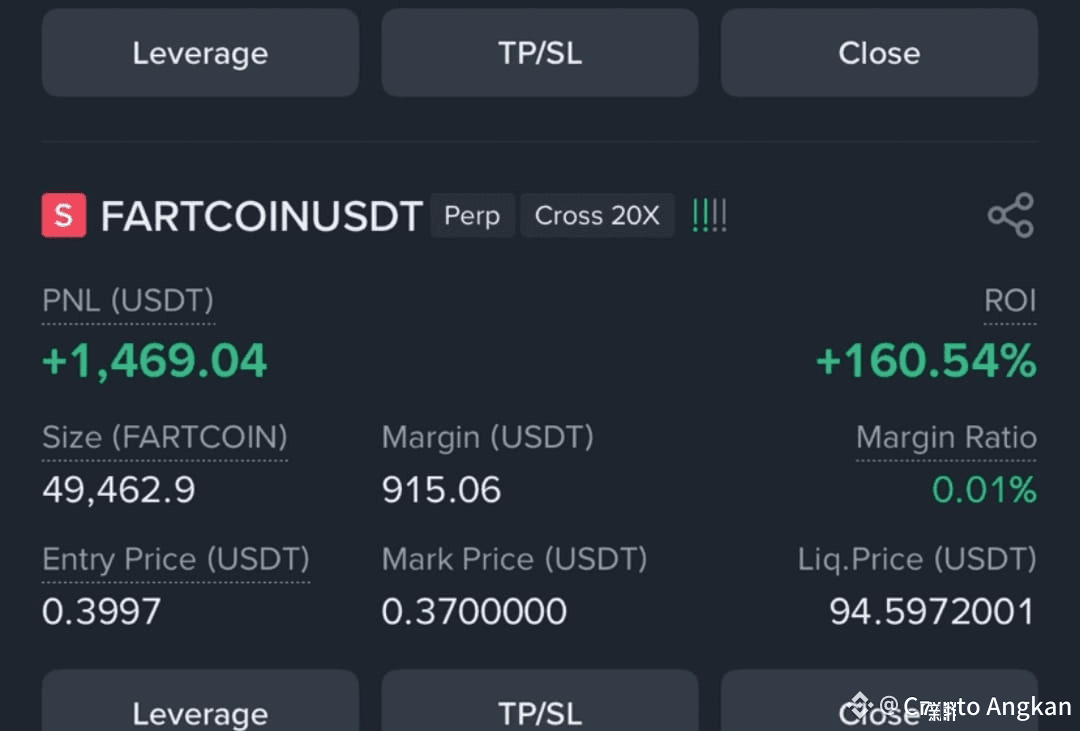Click the Binance watermark logo
The height and width of the screenshot is (731, 1080).
click(860, 706)
